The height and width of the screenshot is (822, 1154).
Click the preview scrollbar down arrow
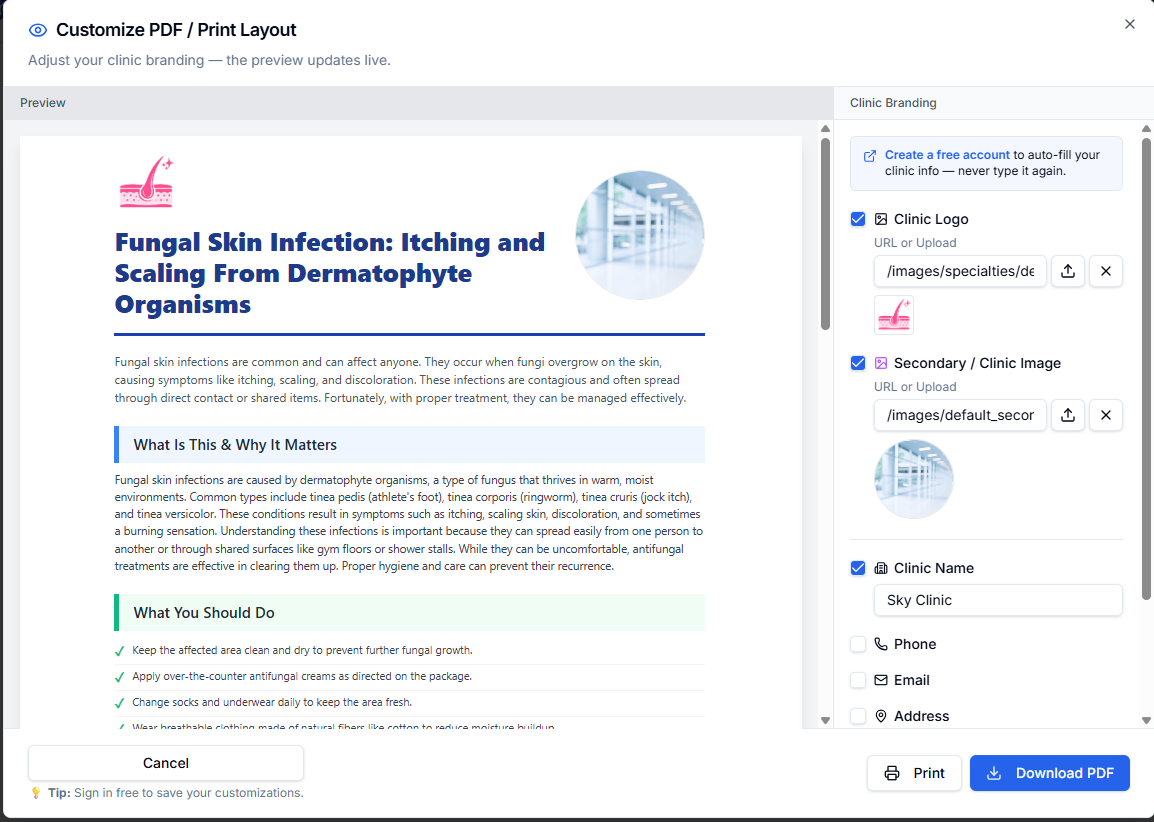click(x=825, y=720)
